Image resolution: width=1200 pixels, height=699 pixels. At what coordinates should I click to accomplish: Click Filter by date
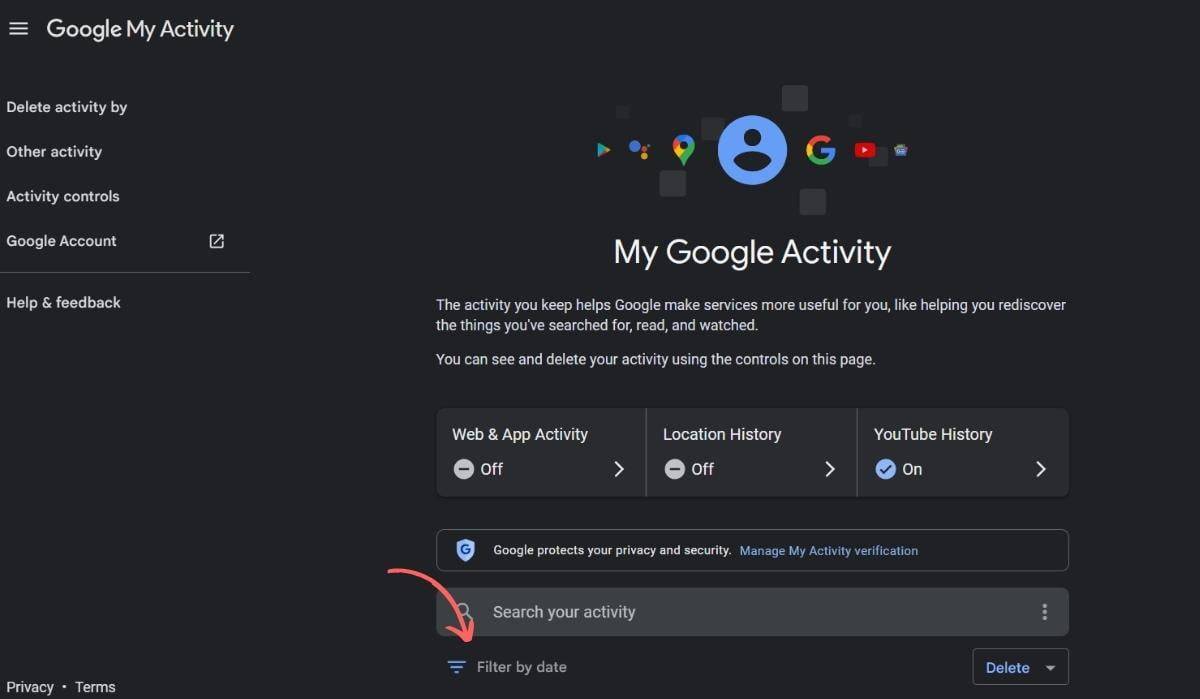tap(521, 667)
